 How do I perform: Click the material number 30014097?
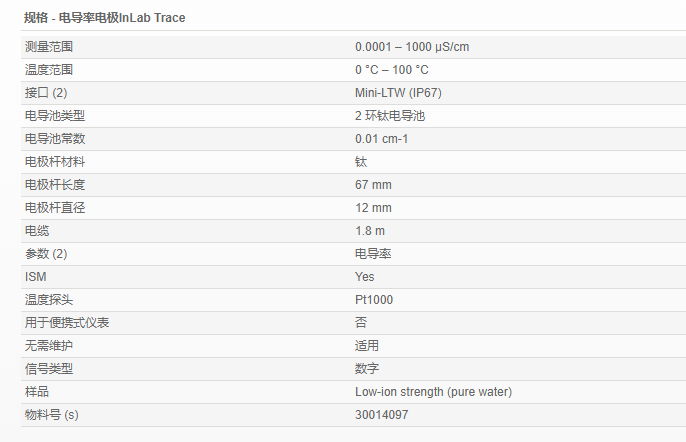coord(381,415)
